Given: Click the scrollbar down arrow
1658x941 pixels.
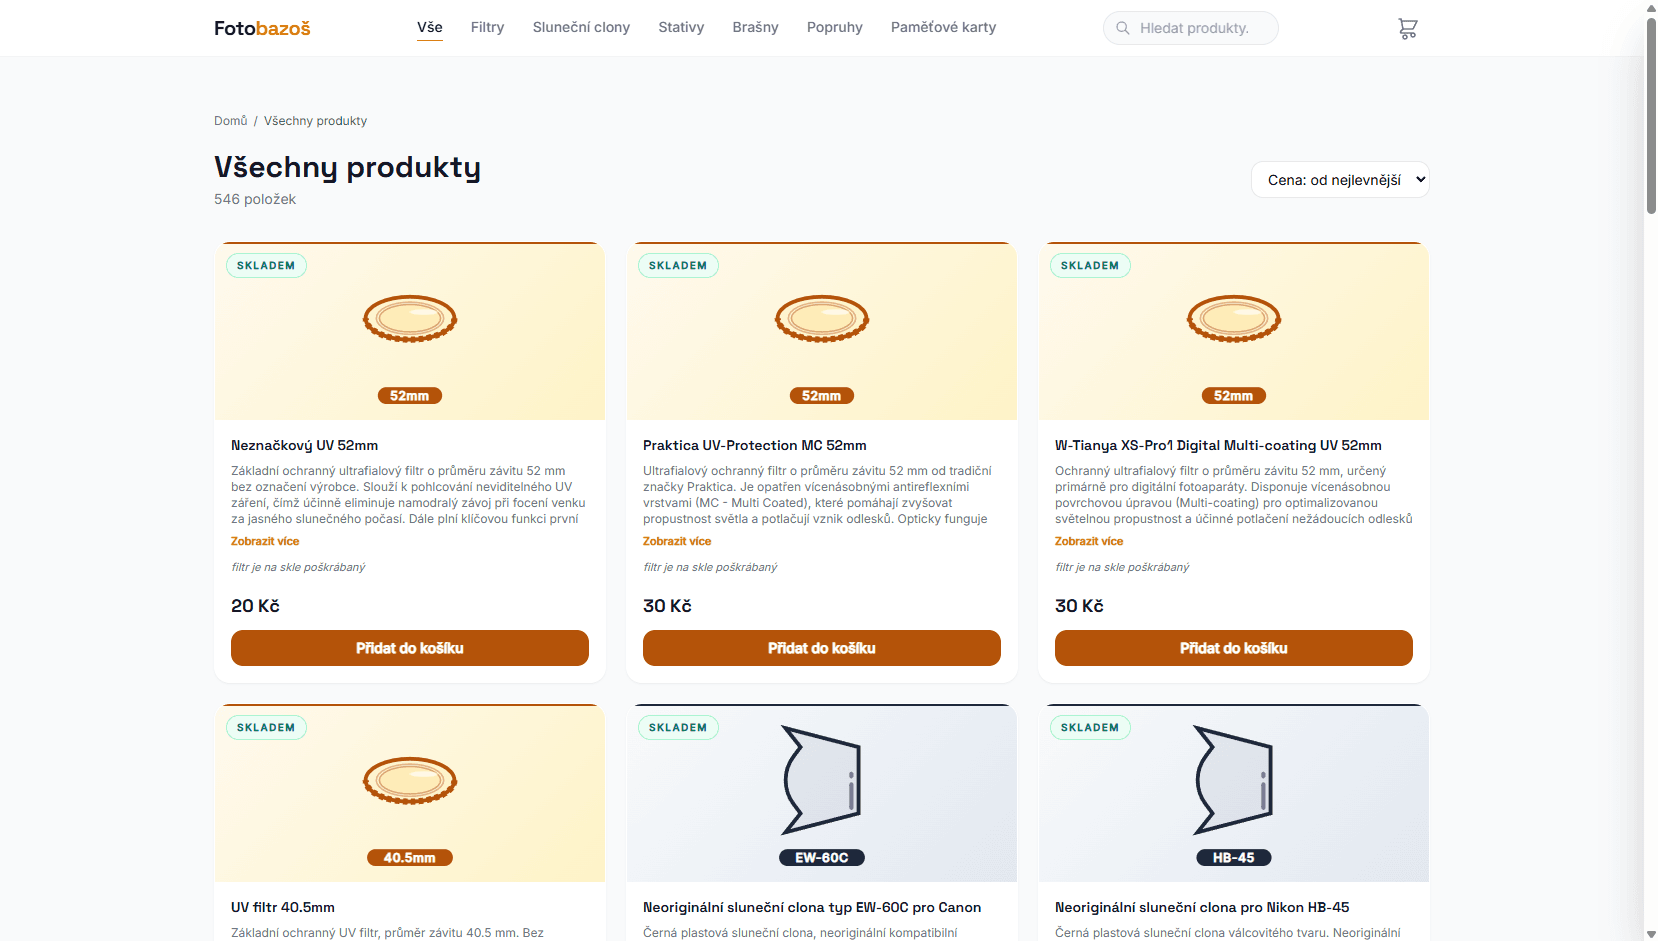Looking at the screenshot, I should (x=1651, y=934).
